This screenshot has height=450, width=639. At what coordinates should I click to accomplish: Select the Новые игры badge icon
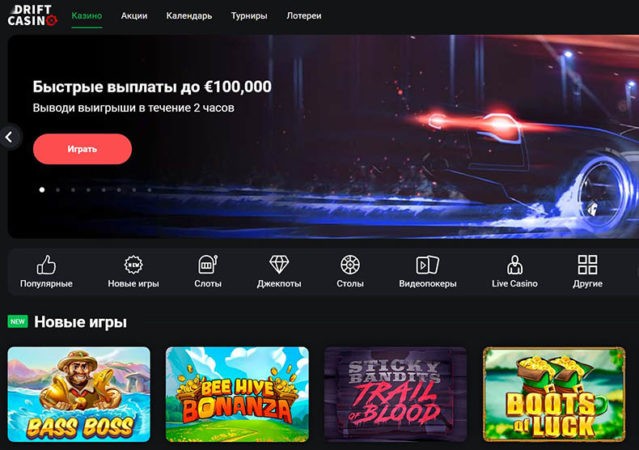point(133,265)
